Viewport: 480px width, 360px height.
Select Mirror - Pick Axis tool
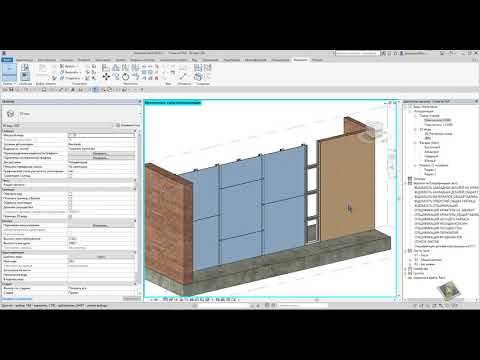pos(125,68)
